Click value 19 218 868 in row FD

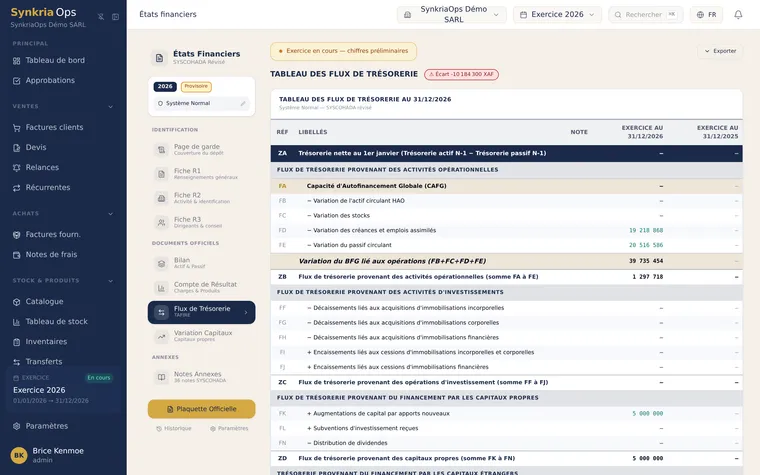tap(646, 230)
